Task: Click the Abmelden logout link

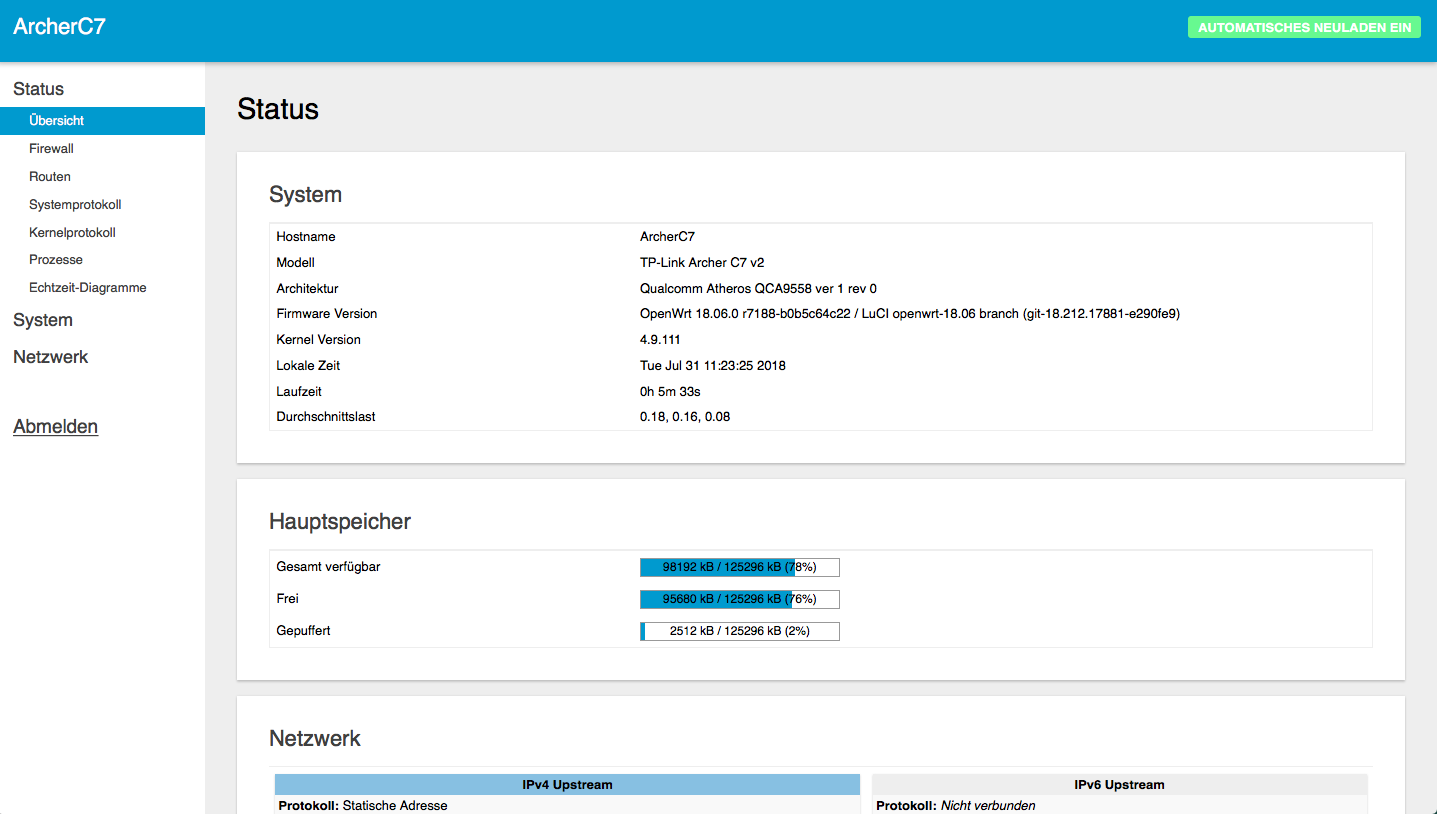Action: (x=56, y=427)
